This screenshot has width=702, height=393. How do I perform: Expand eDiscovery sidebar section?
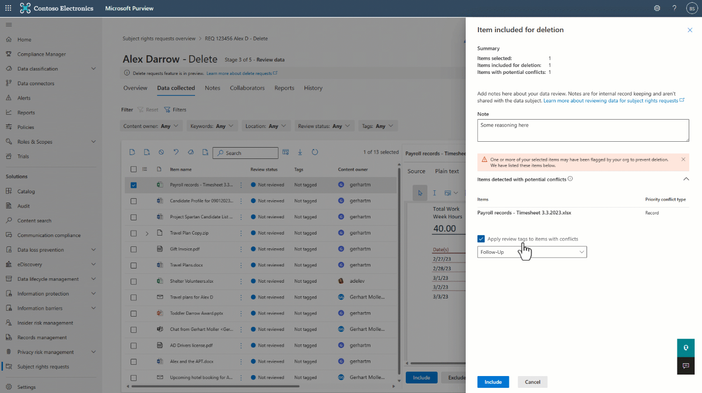pos(93,264)
